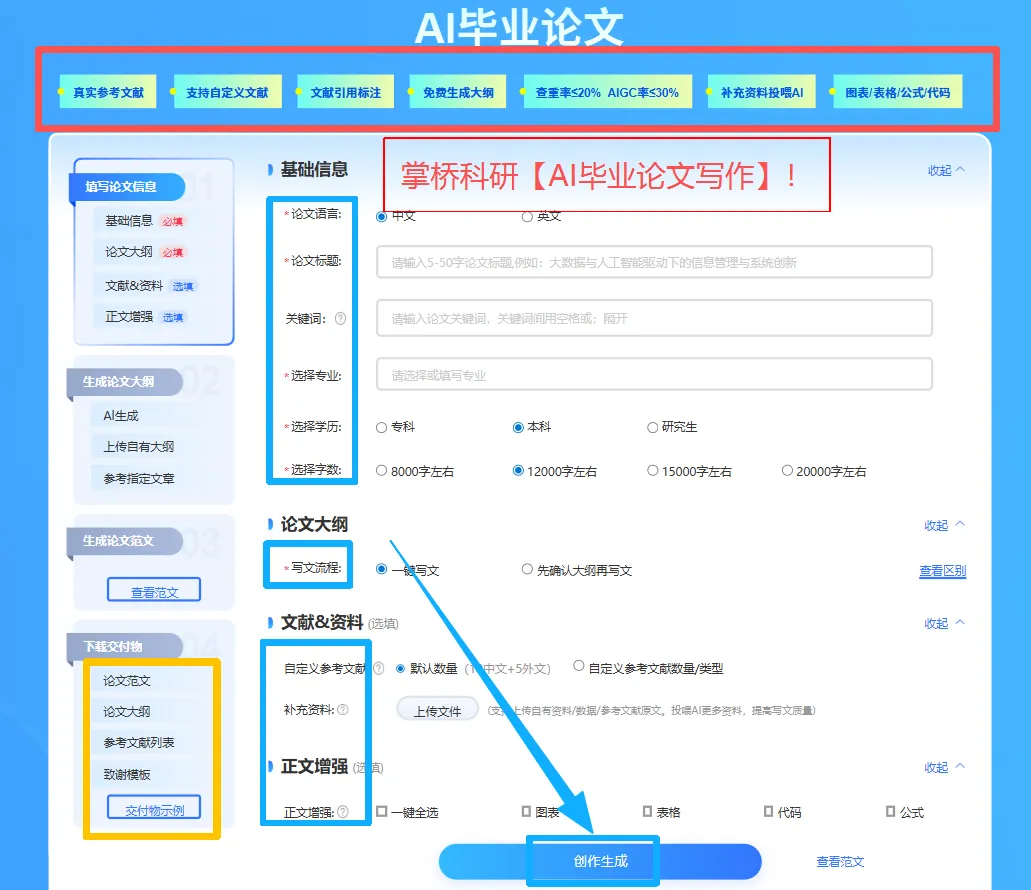Select 默认数量 reference option
Image resolution: width=1031 pixels, height=890 pixels.
tap(400, 668)
